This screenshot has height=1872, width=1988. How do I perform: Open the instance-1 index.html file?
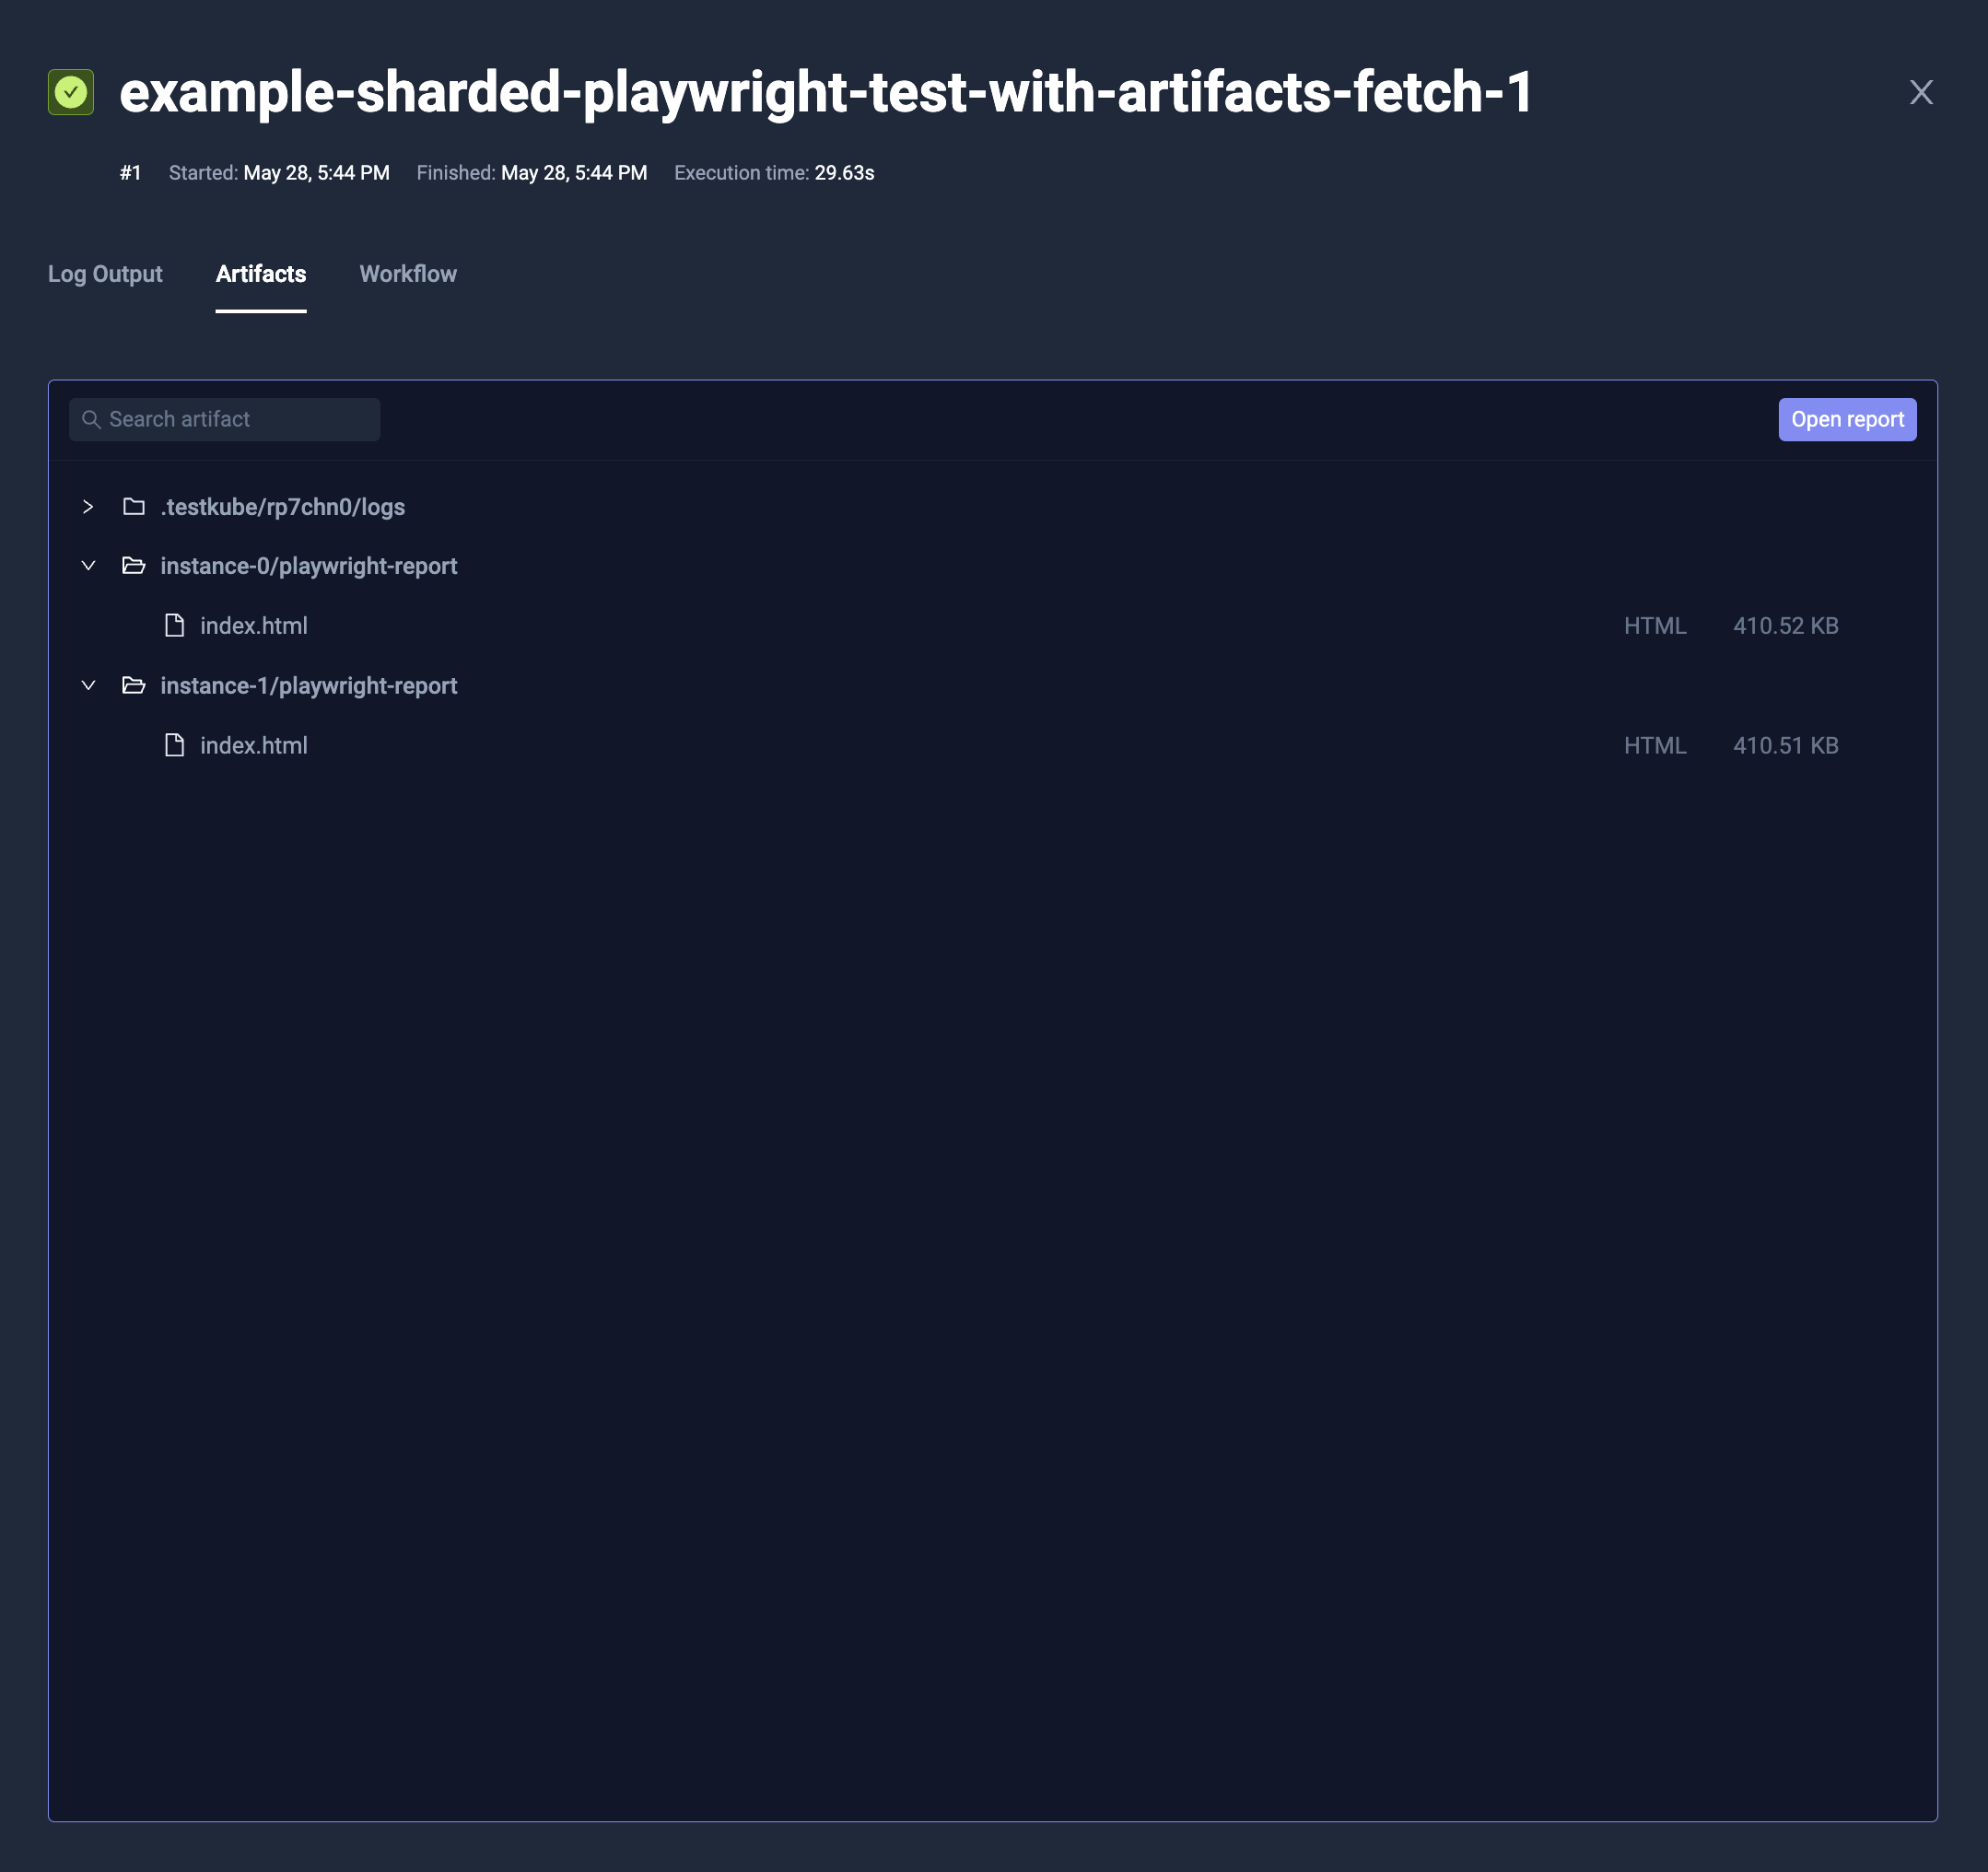253,745
